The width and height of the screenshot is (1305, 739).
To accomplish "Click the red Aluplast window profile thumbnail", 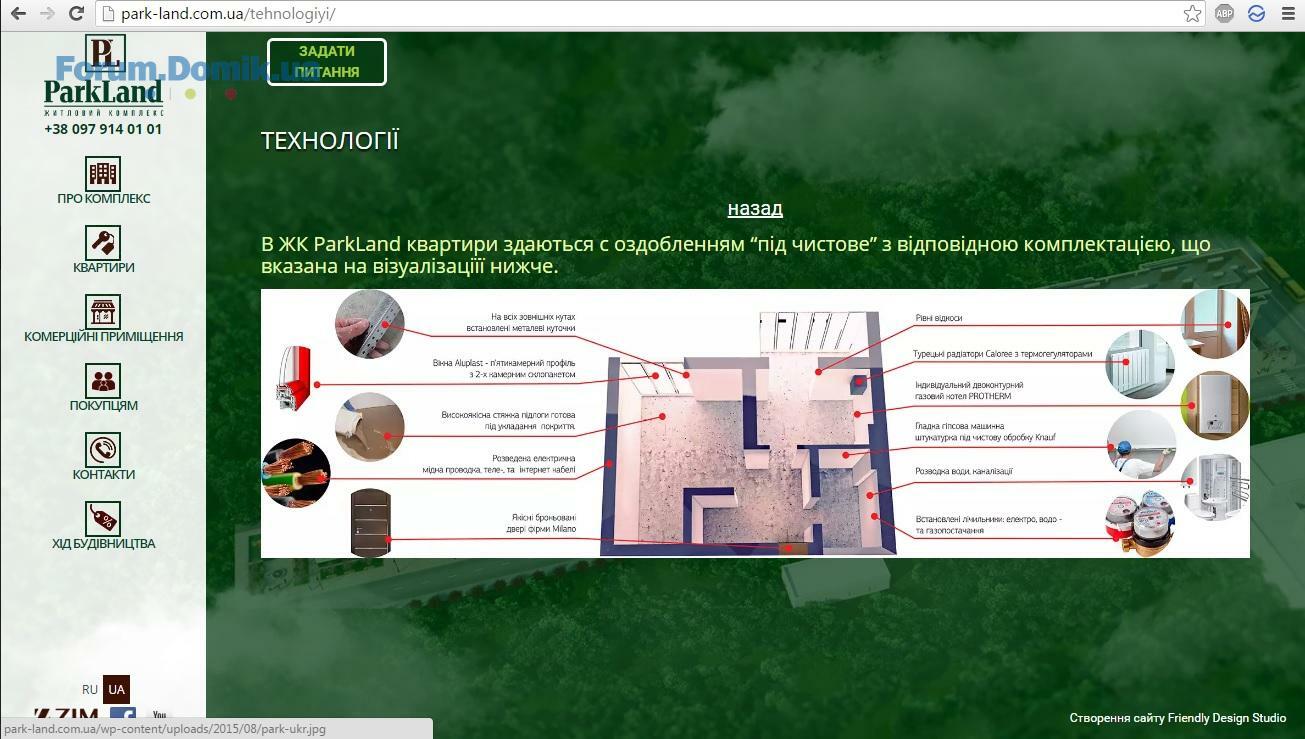I will pos(293,378).
